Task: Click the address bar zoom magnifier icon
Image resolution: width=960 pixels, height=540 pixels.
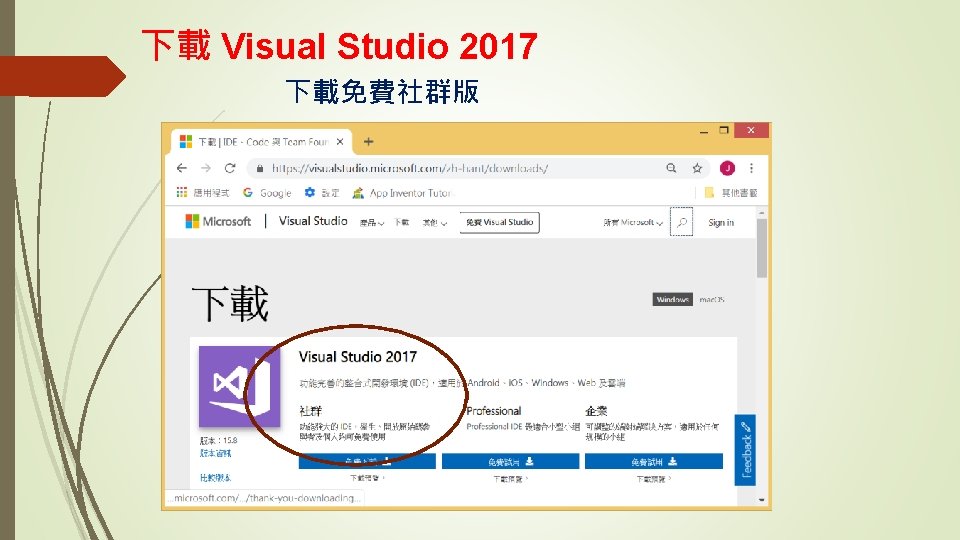Action: (671, 168)
